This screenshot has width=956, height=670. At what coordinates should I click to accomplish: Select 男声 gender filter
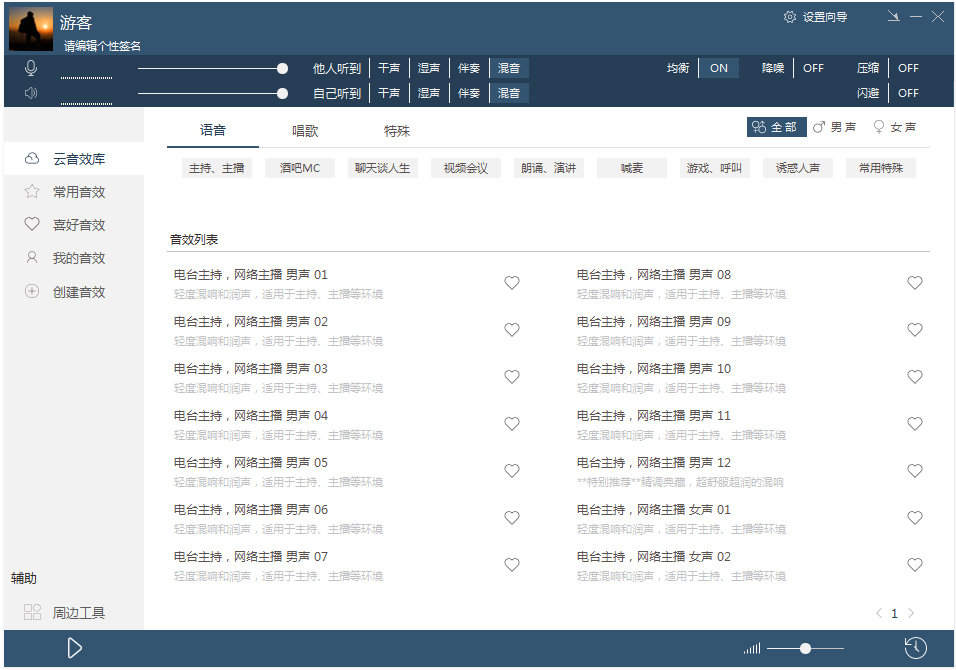click(x=835, y=127)
